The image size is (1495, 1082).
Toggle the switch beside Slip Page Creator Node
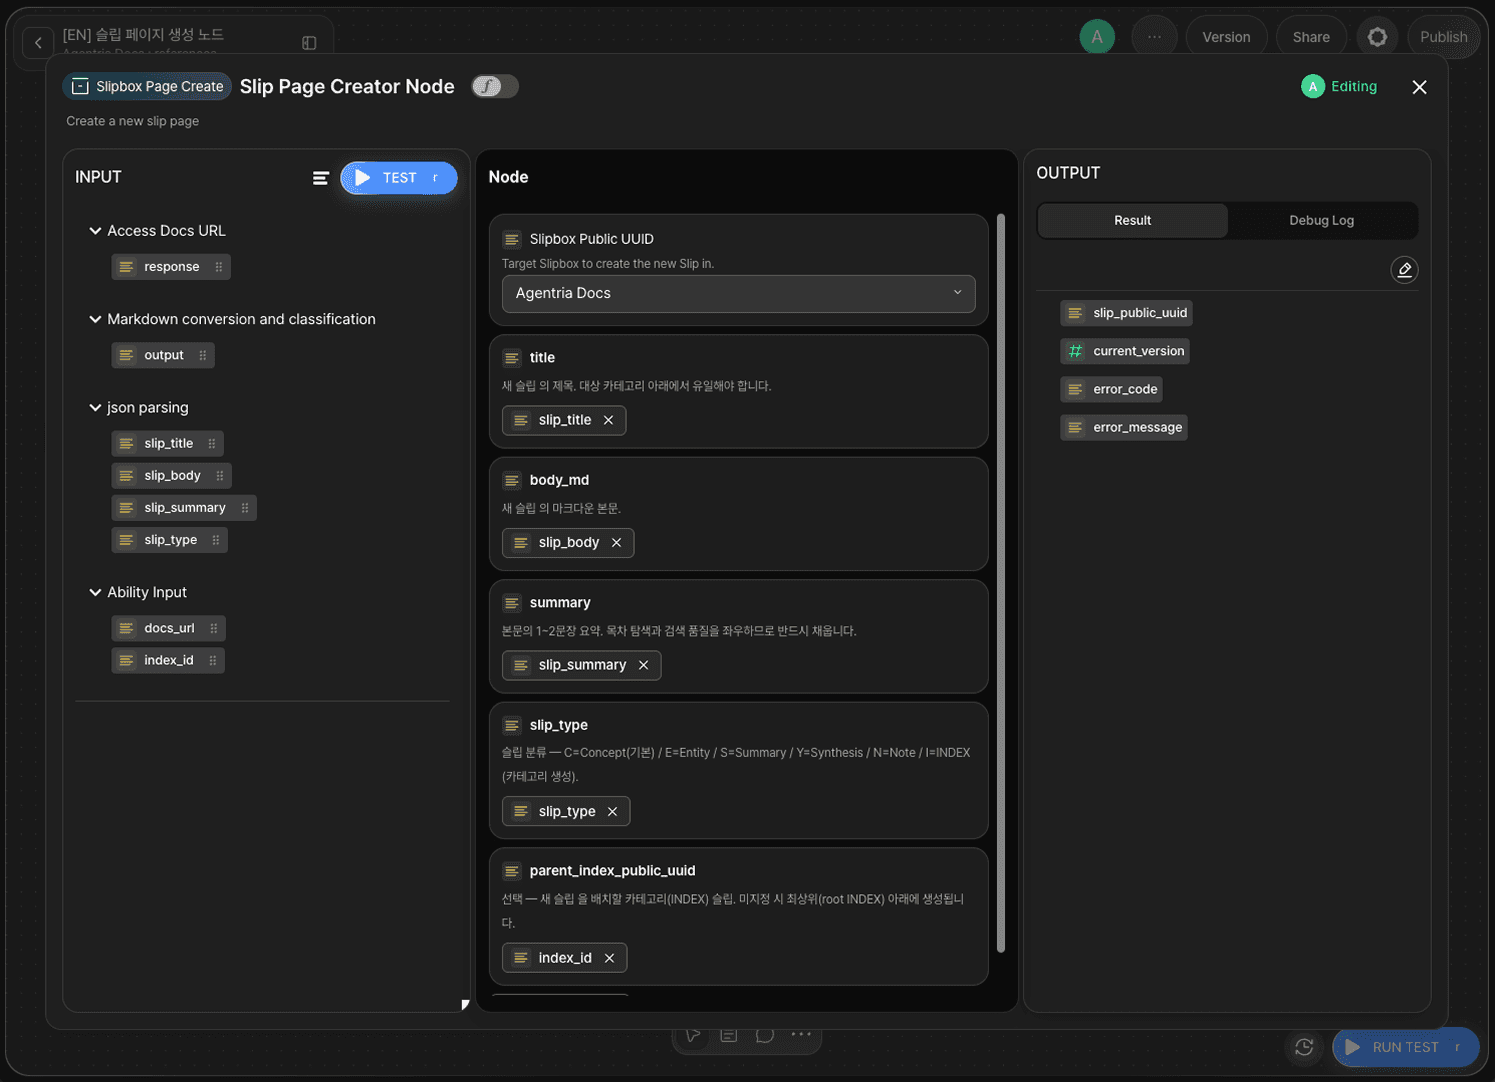(495, 86)
